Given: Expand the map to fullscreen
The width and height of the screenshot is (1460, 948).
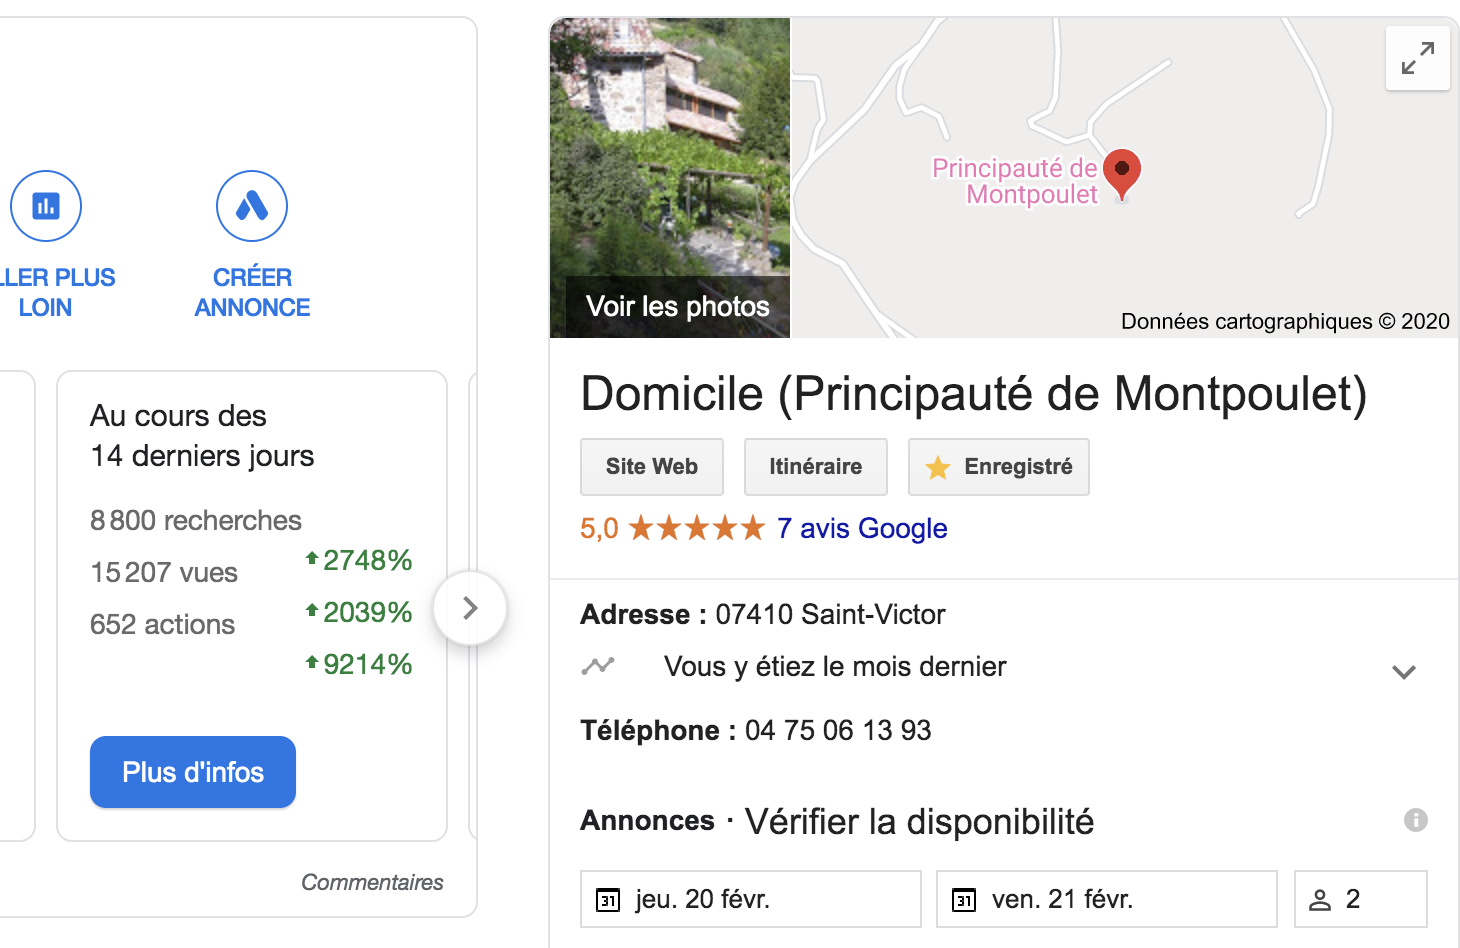Looking at the screenshot, I should click(x=1418, y=58).
